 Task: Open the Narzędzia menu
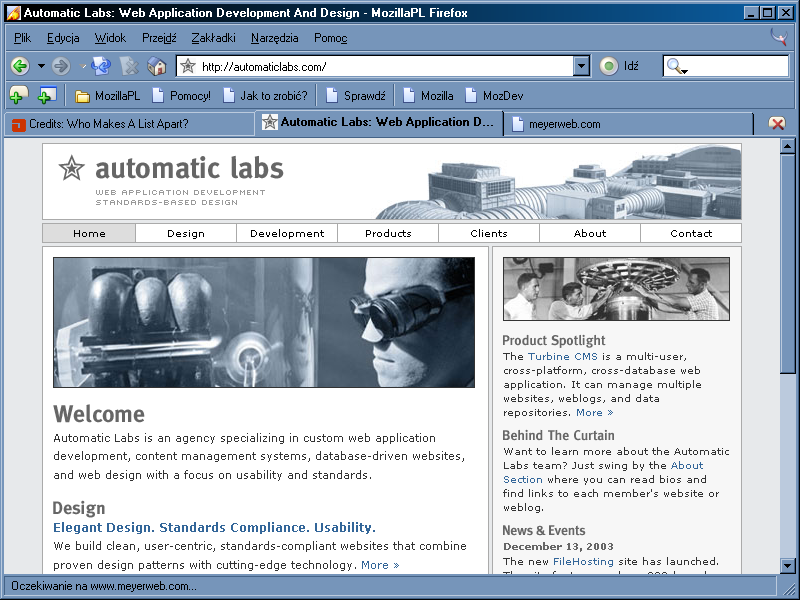pos(274,38)
